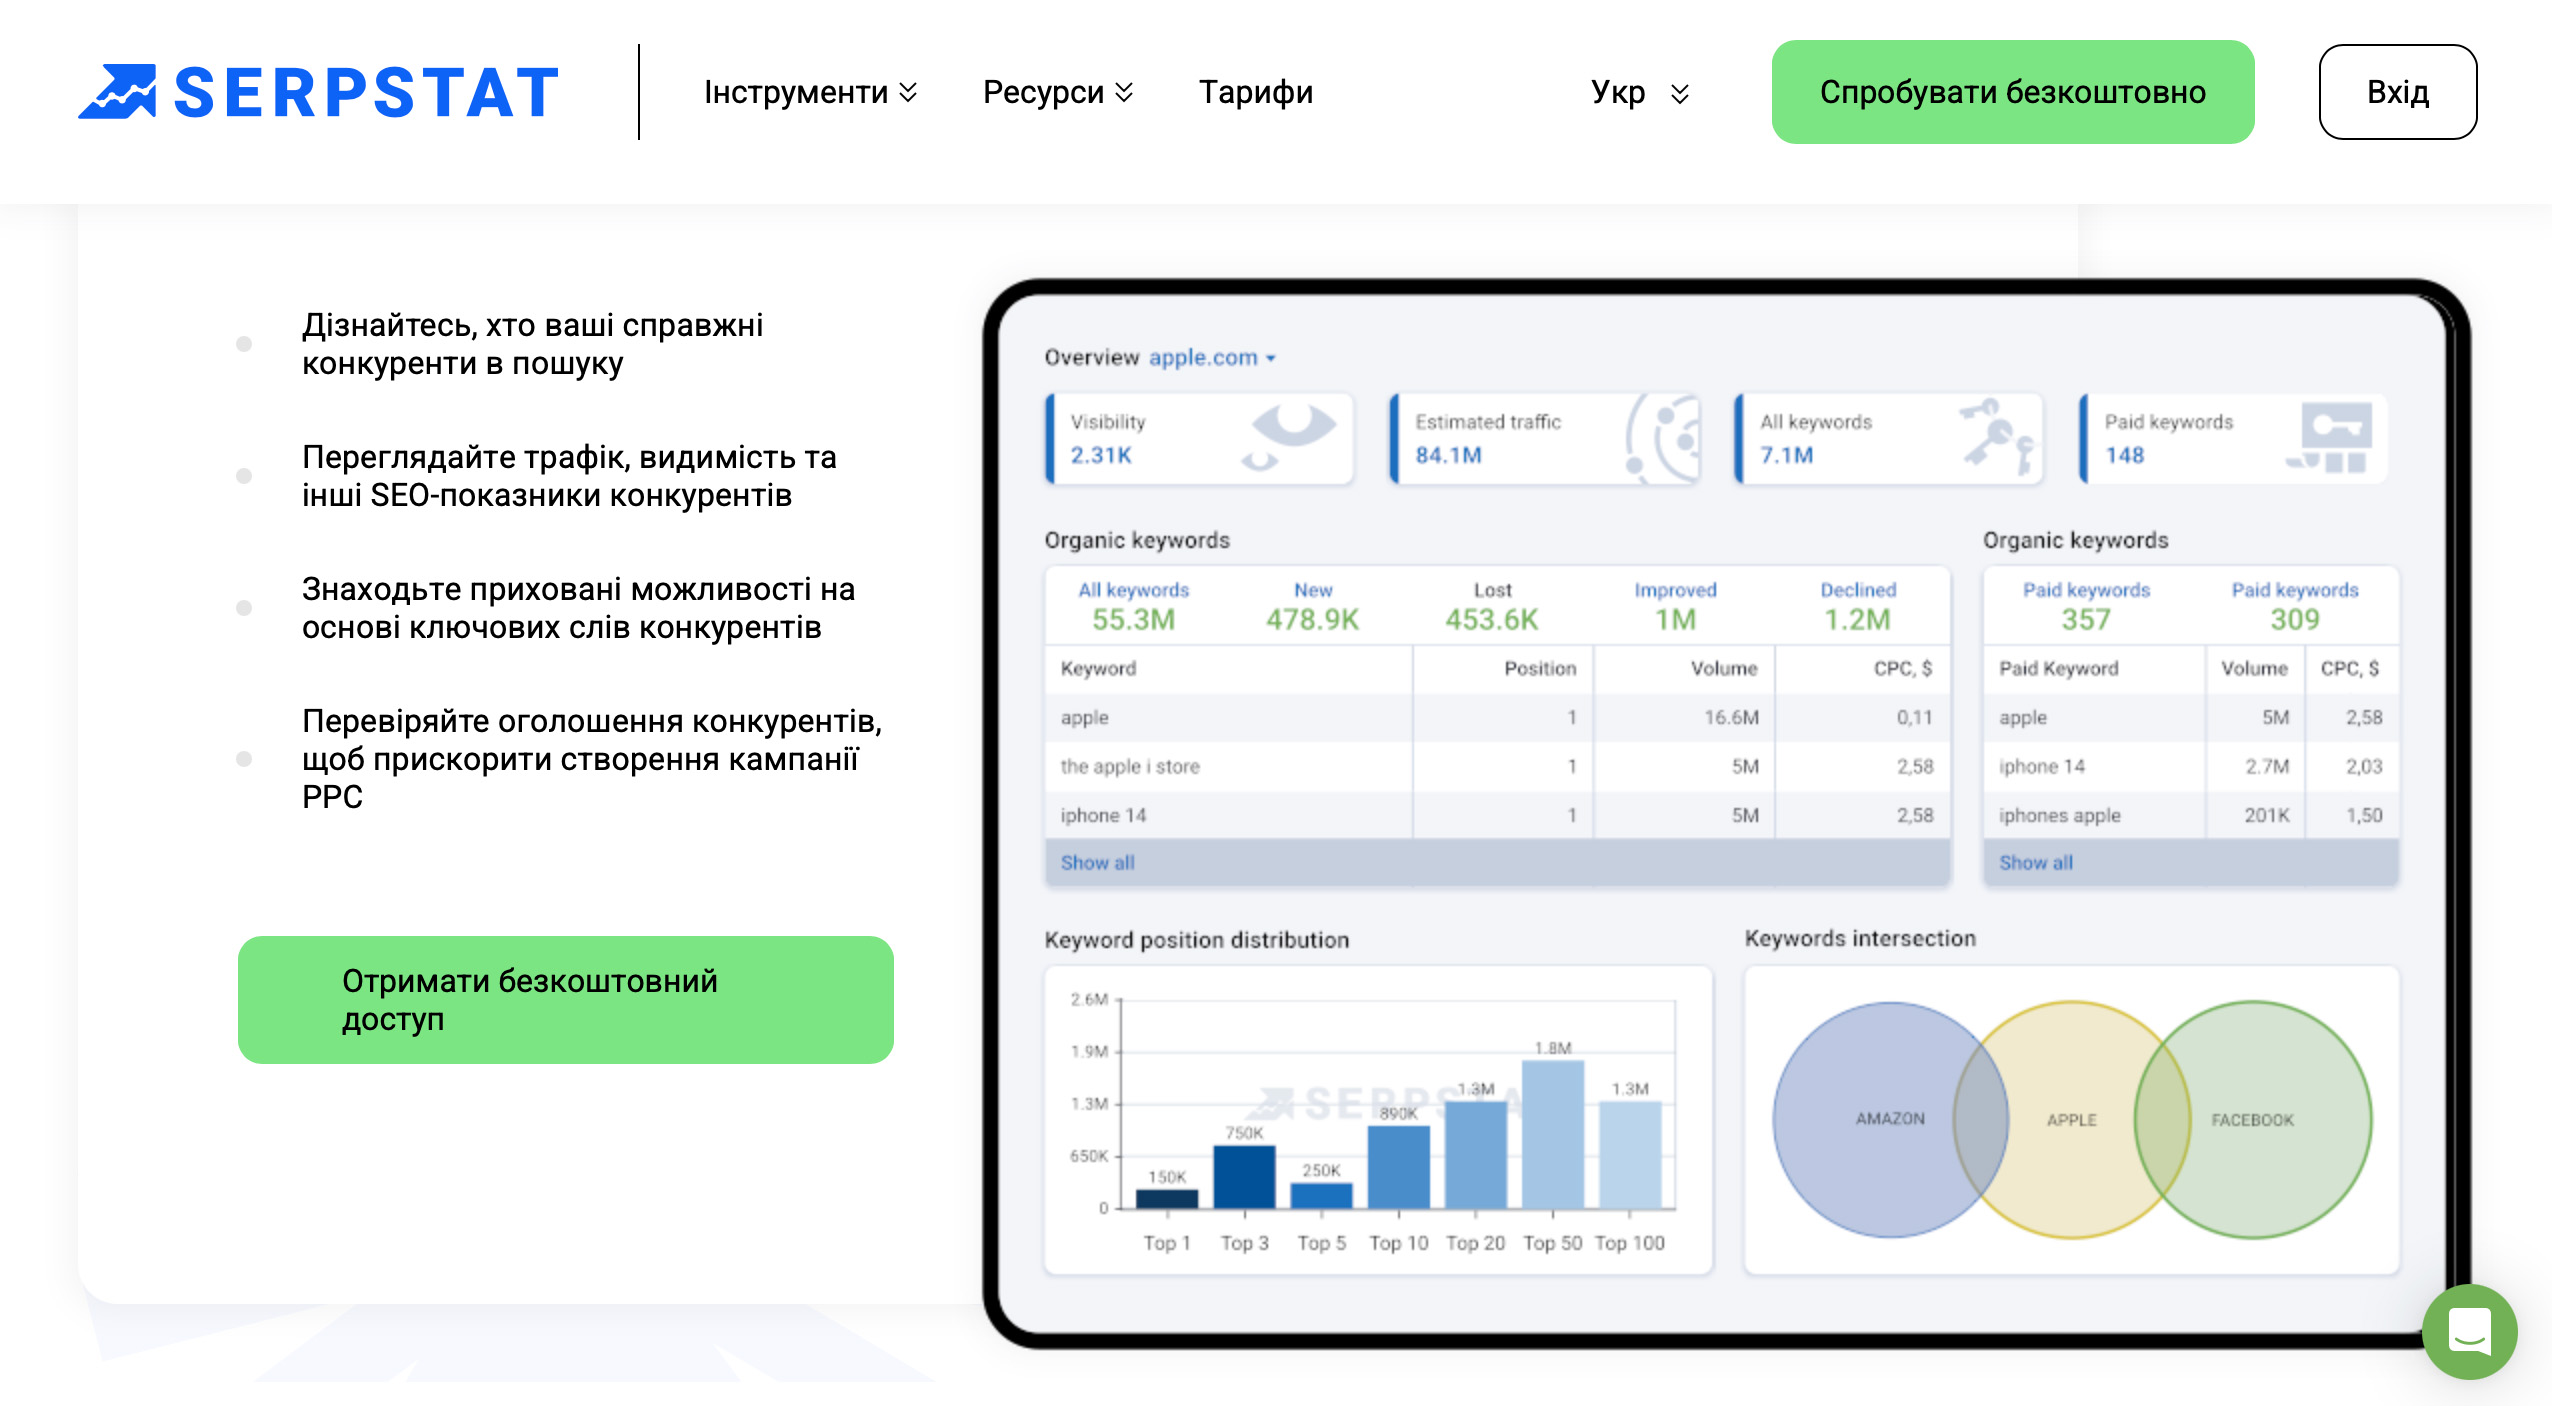Click the chevron next to Укр
The image size is (2552, 1406).
[x=1680, y=94]
